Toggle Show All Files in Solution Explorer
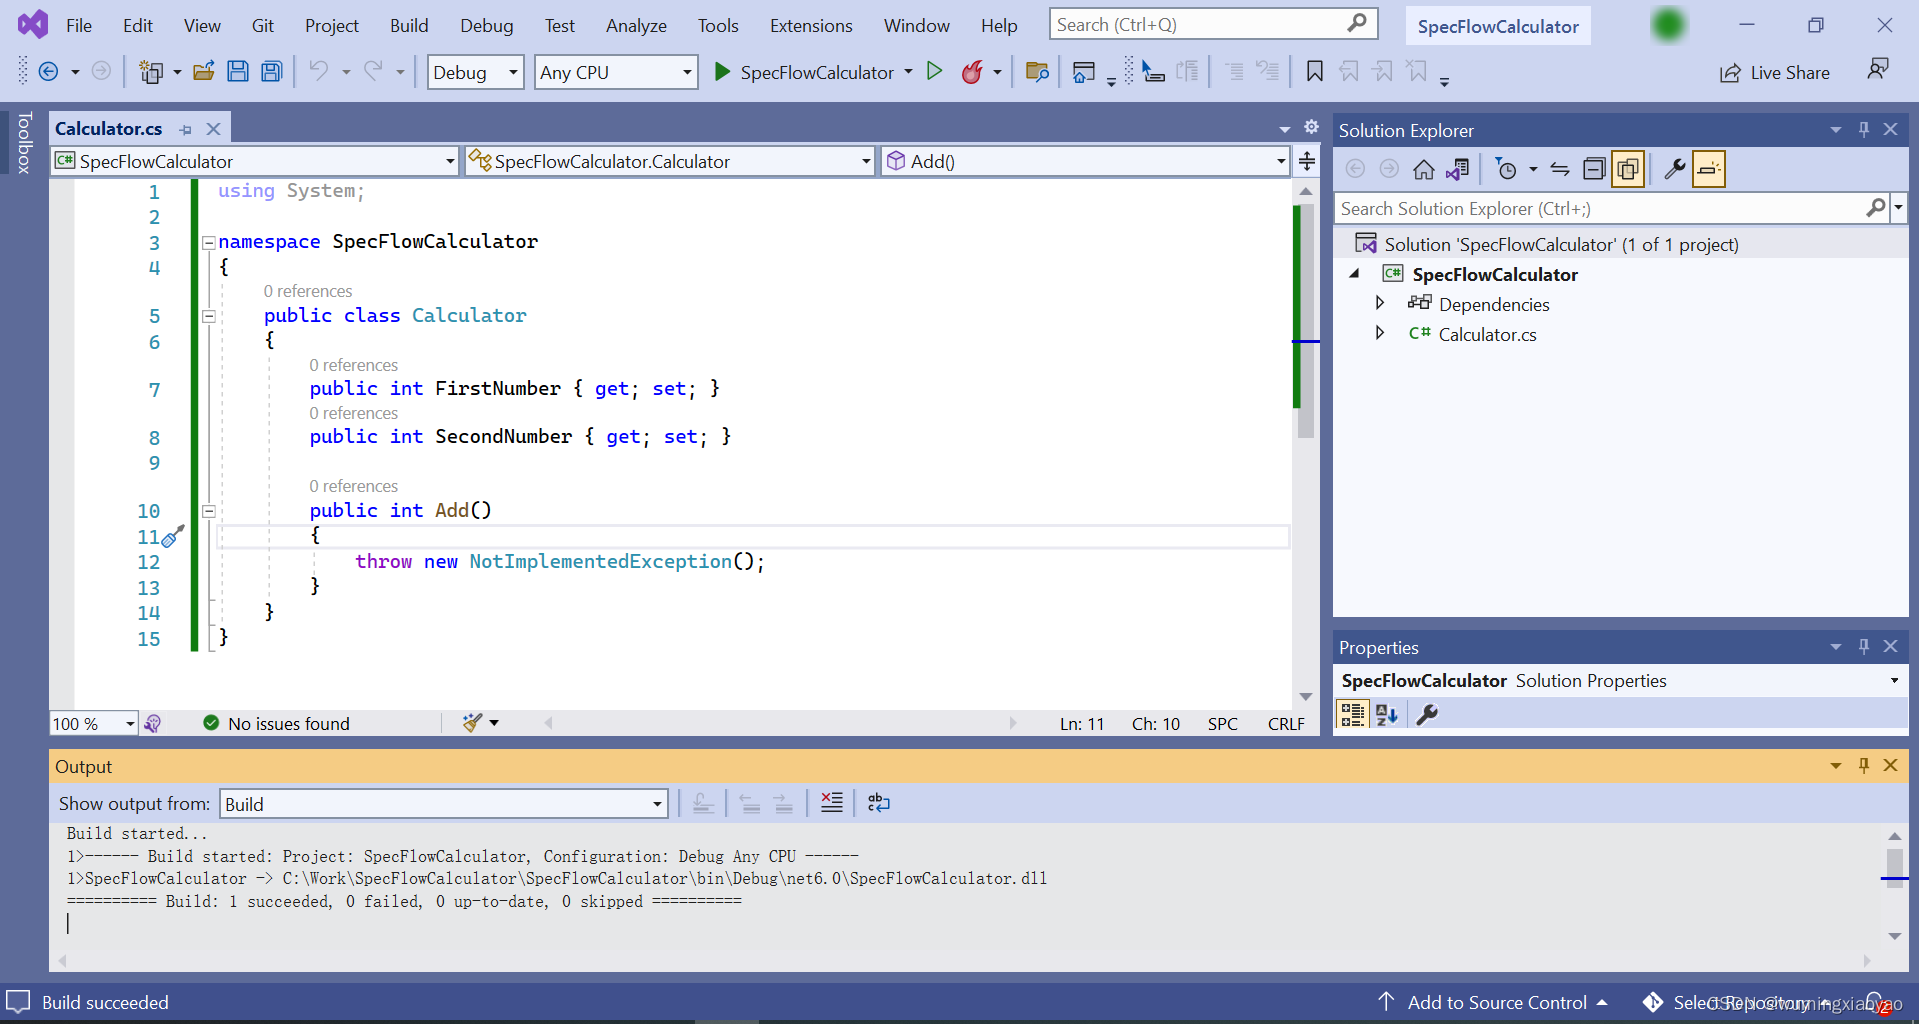Viewport: 1919px width, 1024px height. pos(1628,169)
